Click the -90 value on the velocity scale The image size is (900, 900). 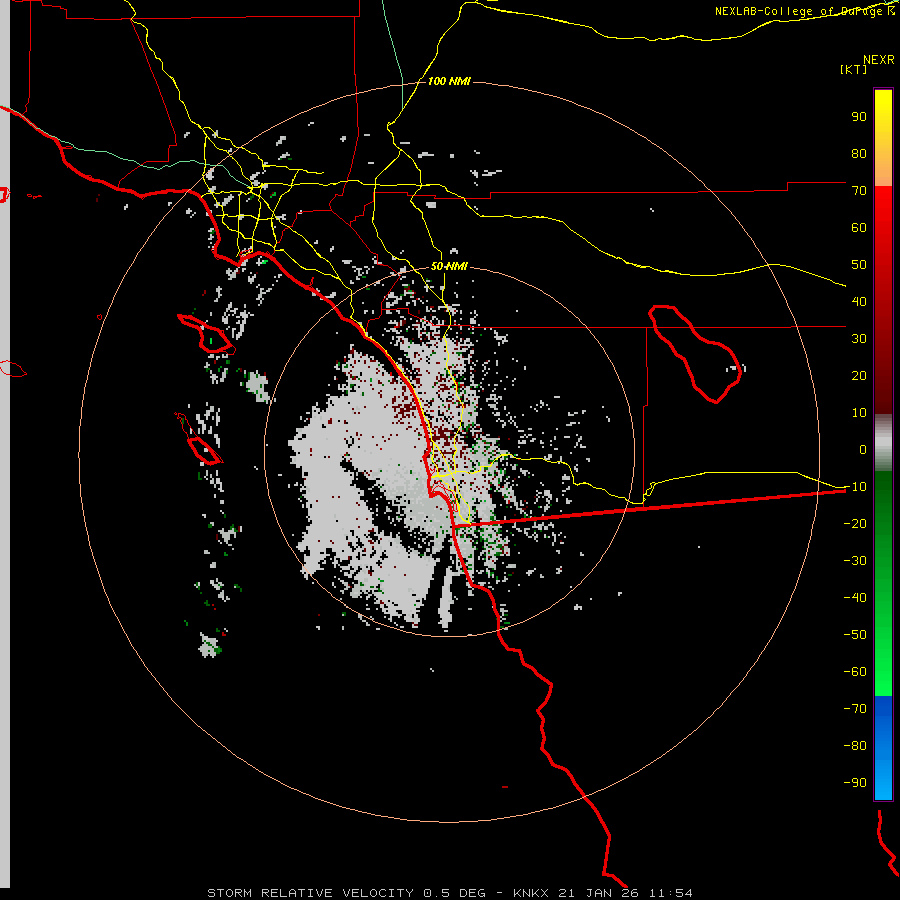click(x=855, y=783)
